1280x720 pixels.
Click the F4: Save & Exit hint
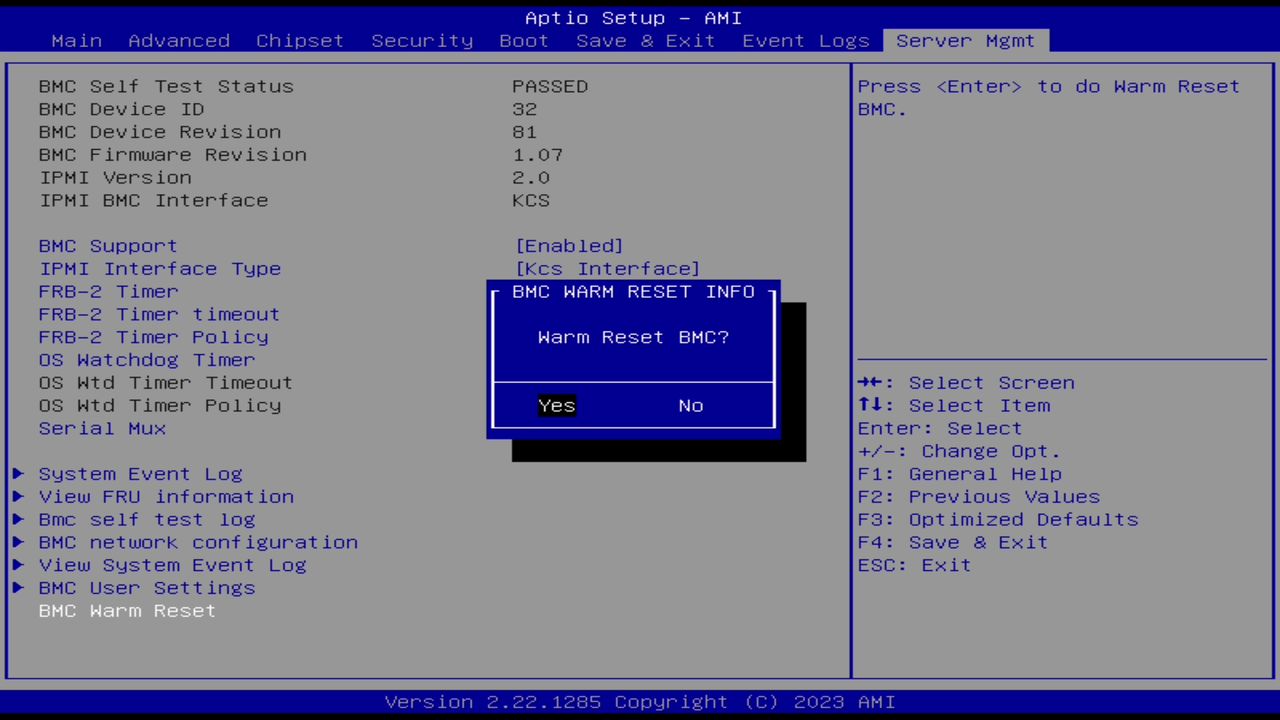point(953,542)
